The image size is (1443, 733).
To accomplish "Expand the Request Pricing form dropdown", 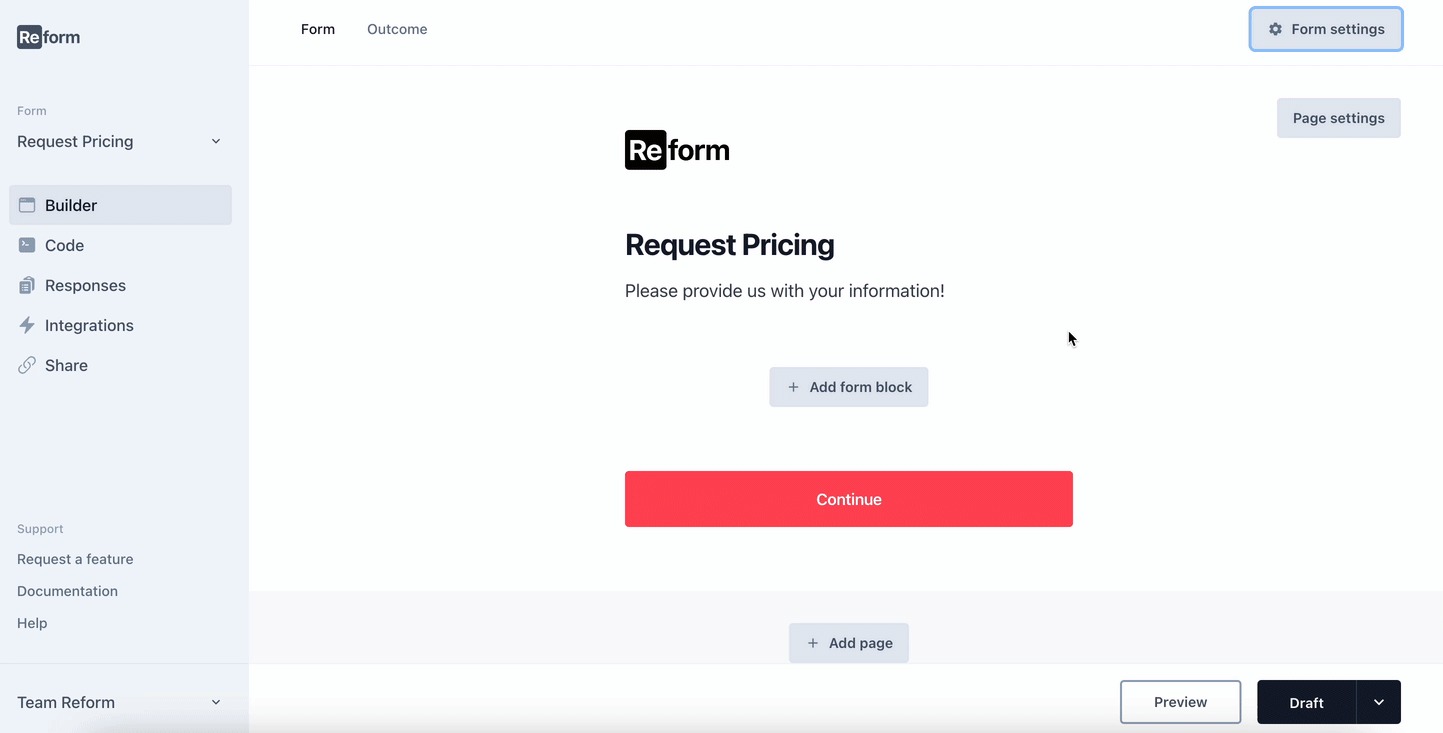I will pyautogui.click(x=216, y=141).
